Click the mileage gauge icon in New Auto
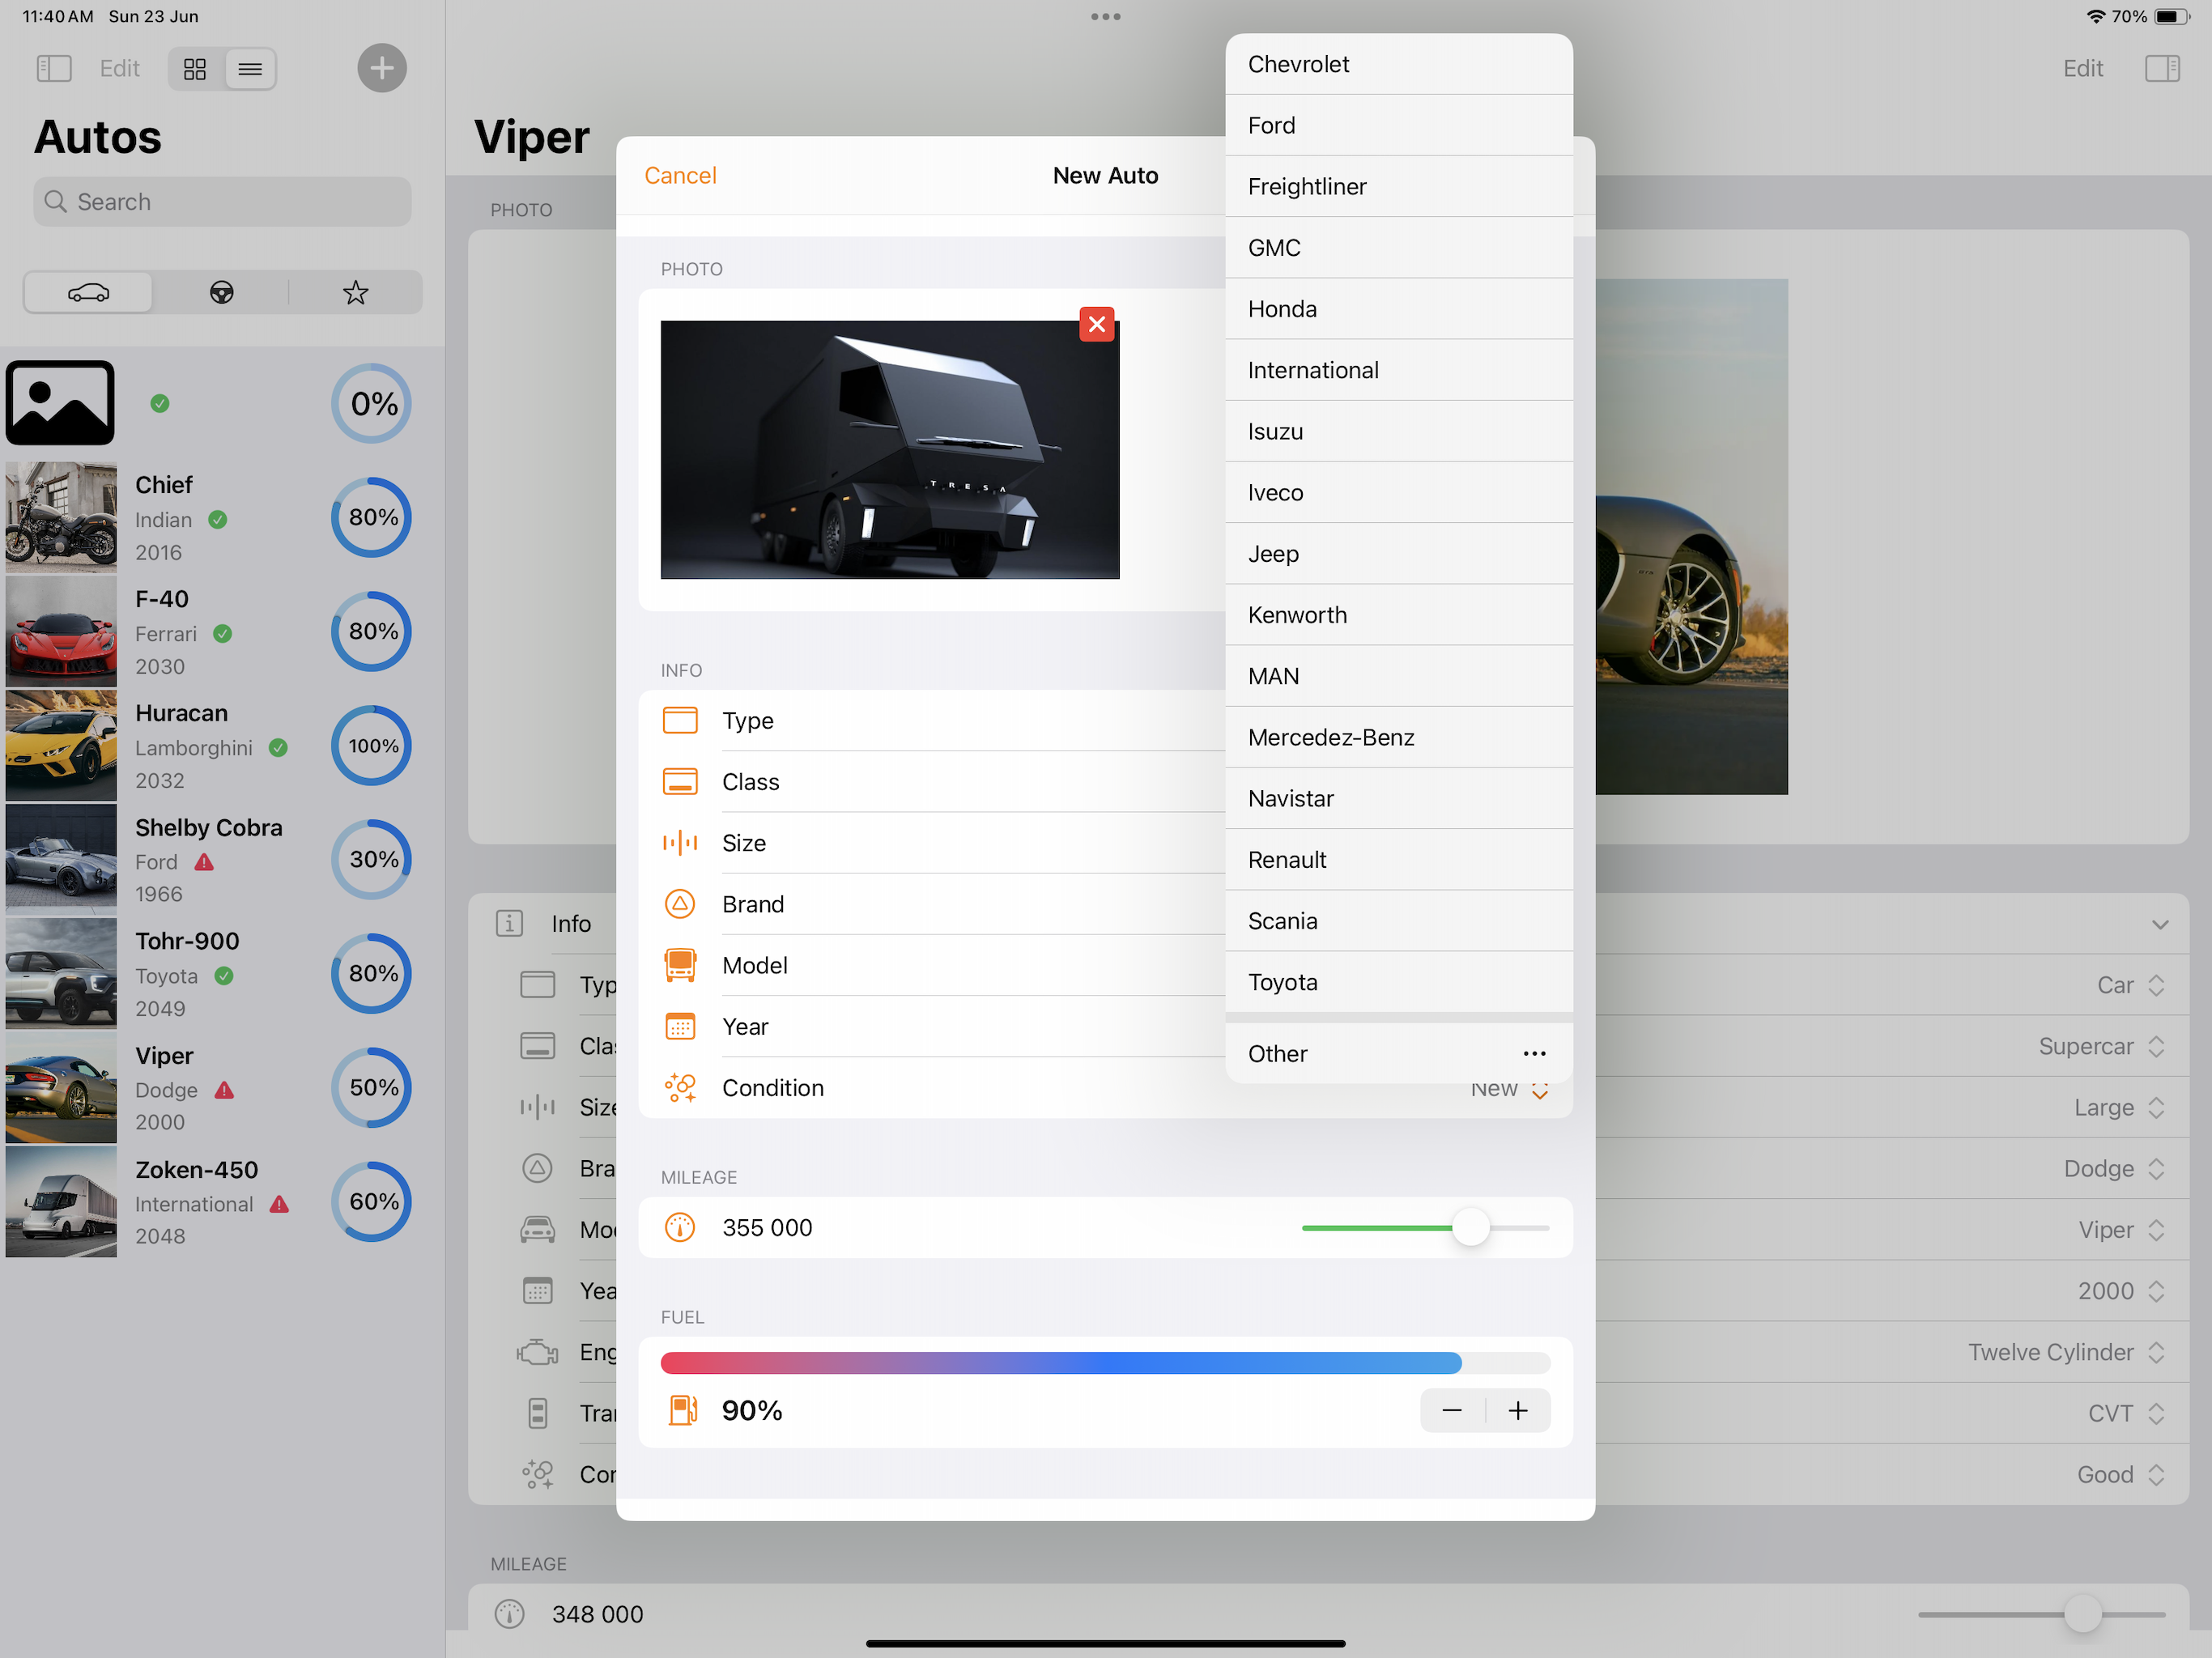The width and height of the screenshot is (2212, 1658). (x=680, y=1227)
